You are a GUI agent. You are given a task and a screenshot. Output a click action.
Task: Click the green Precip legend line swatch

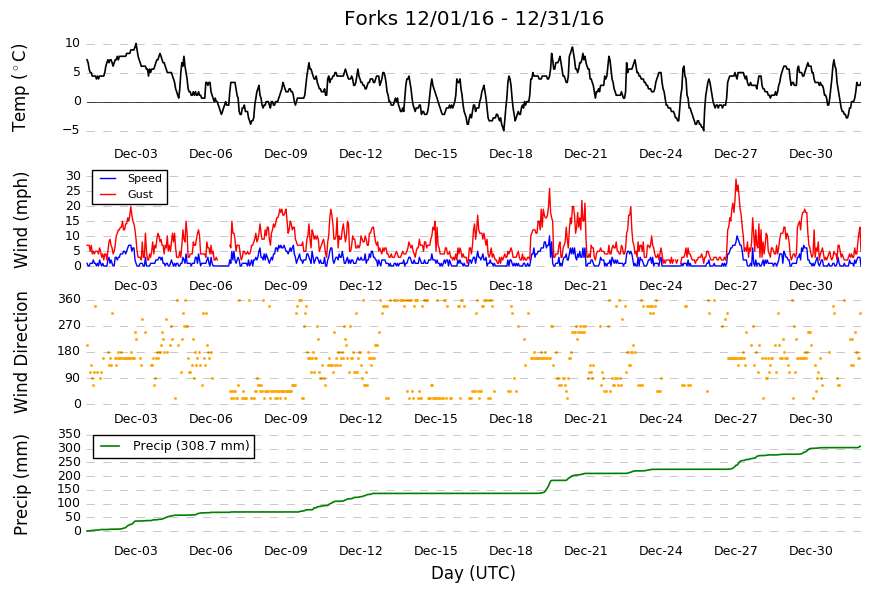[x=110, y=446]
